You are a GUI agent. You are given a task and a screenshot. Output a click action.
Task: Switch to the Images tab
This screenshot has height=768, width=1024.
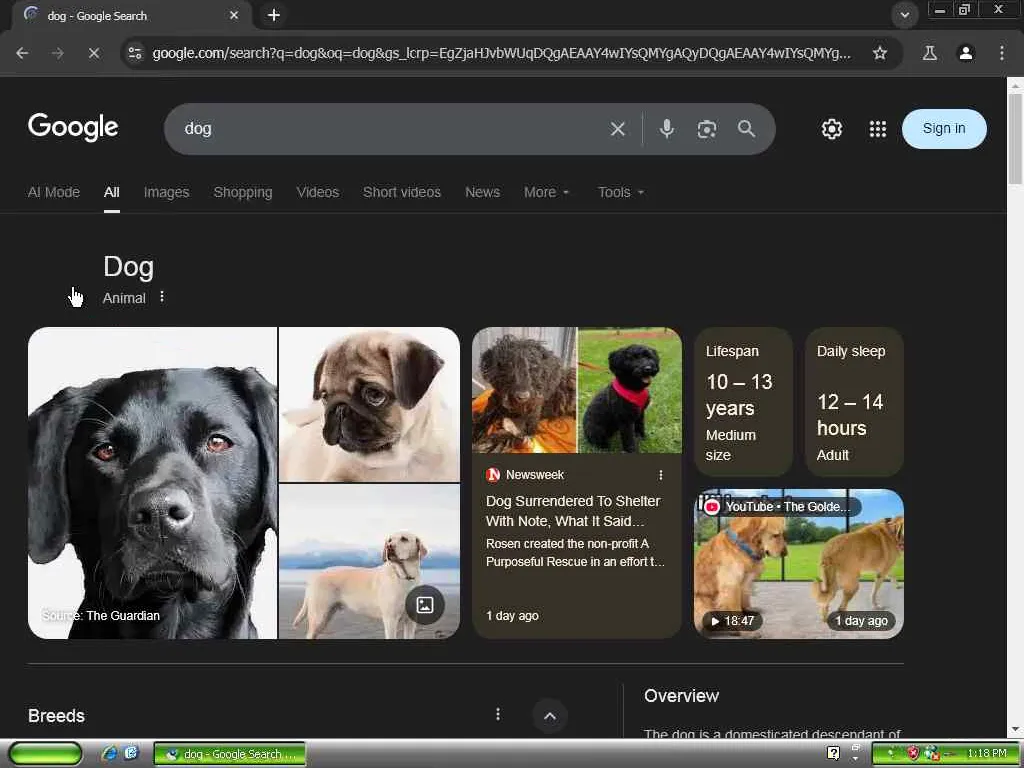pos(166,192)
